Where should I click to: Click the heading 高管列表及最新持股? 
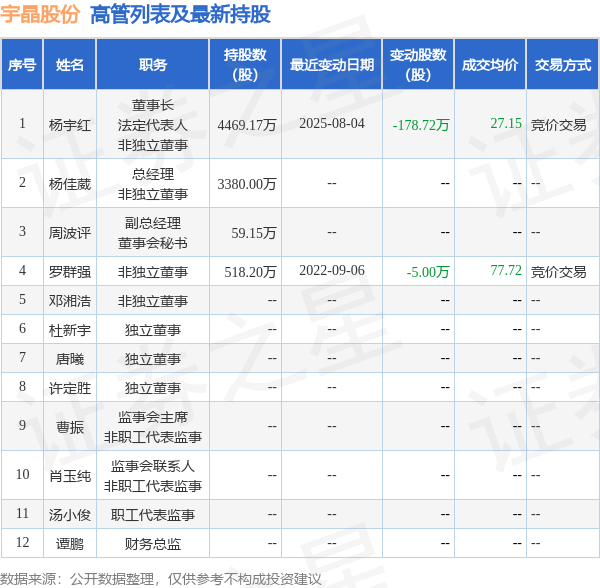[x=180, y=14]
